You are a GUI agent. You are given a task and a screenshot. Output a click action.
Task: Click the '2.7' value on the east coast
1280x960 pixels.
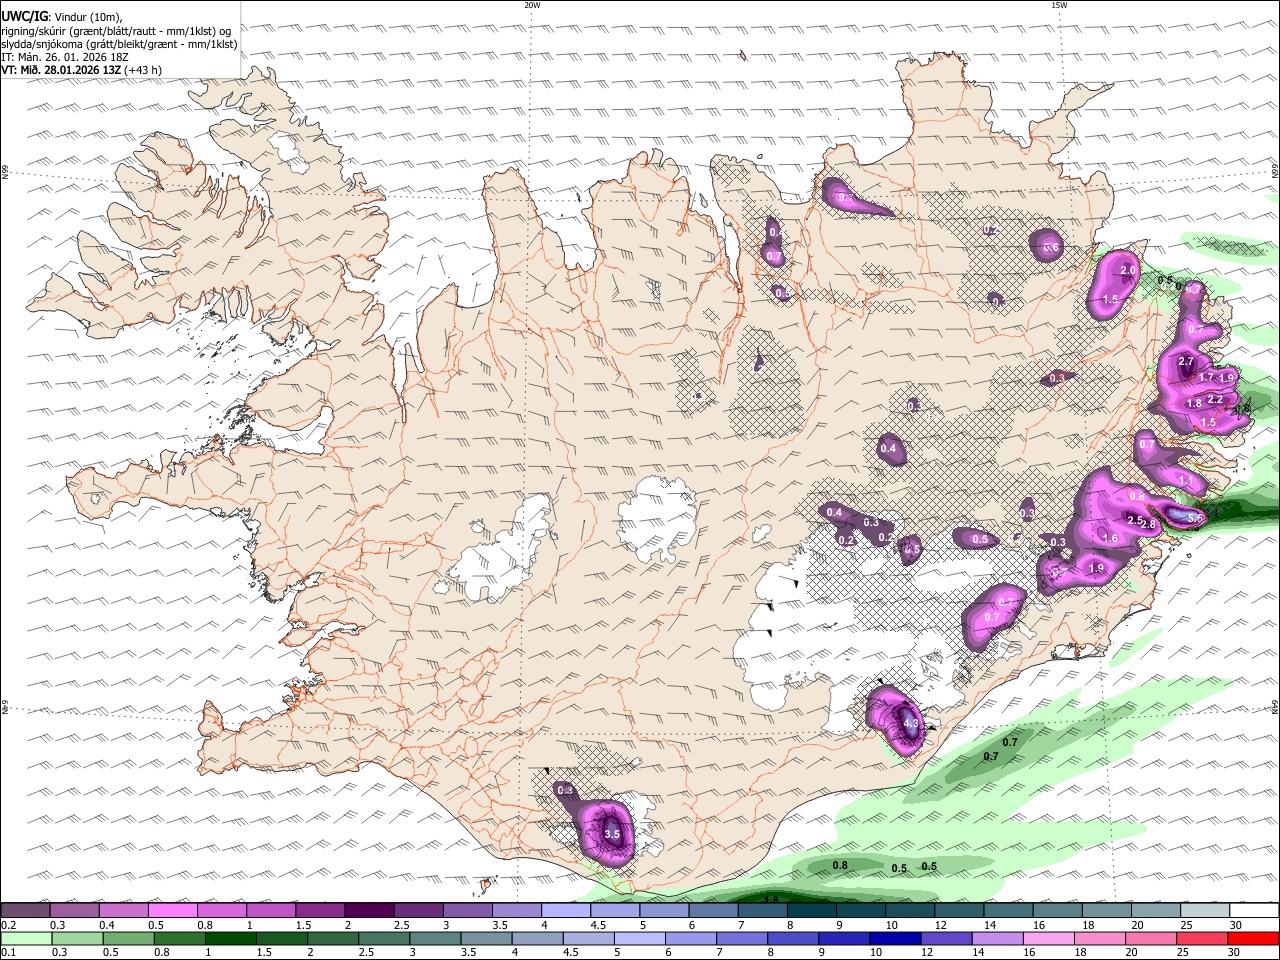pos(1187,361)
